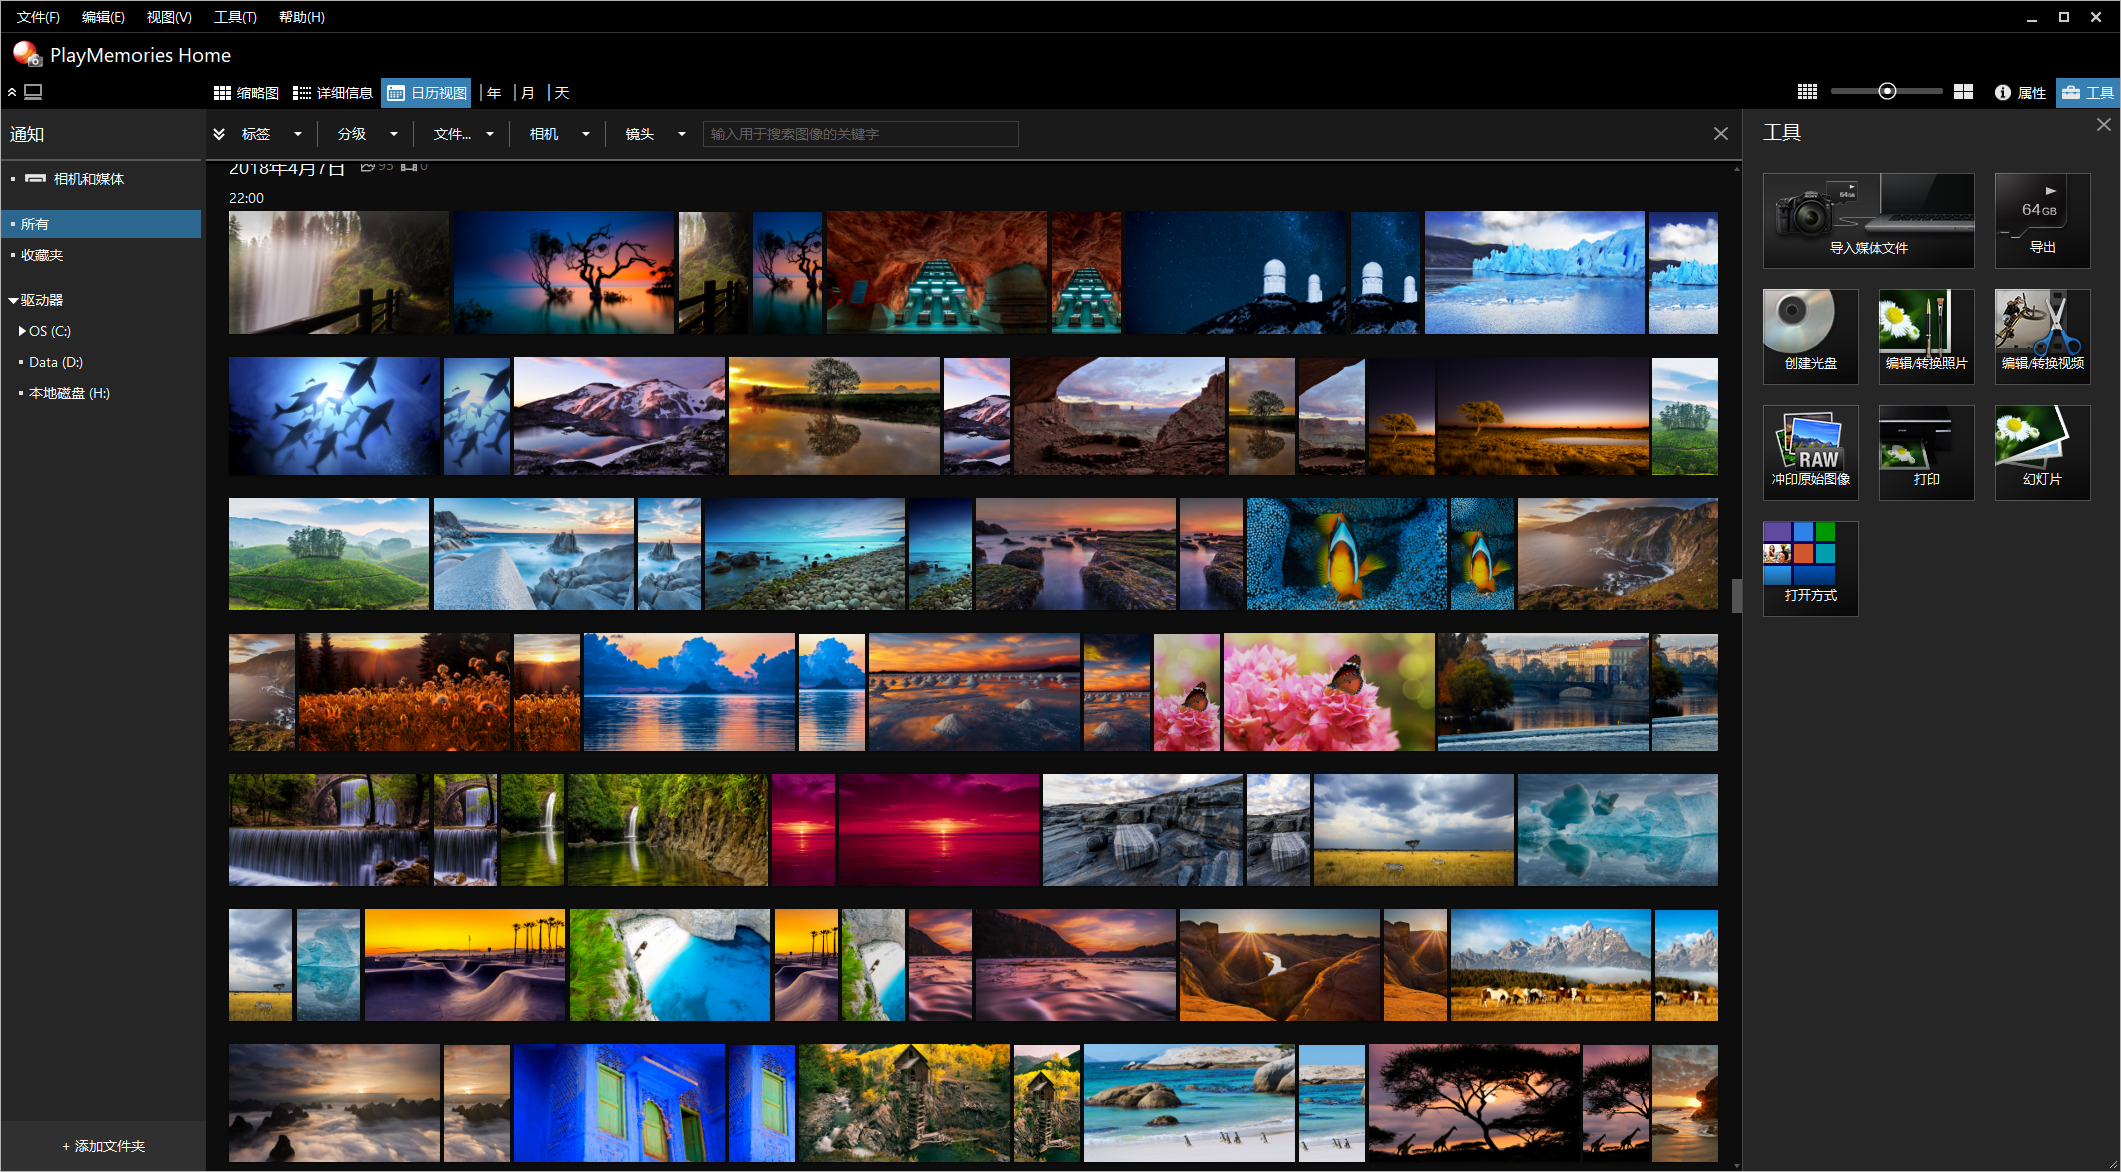Open the View menu
Screen dimensions: 2121x1172
[x=169, y=17]
